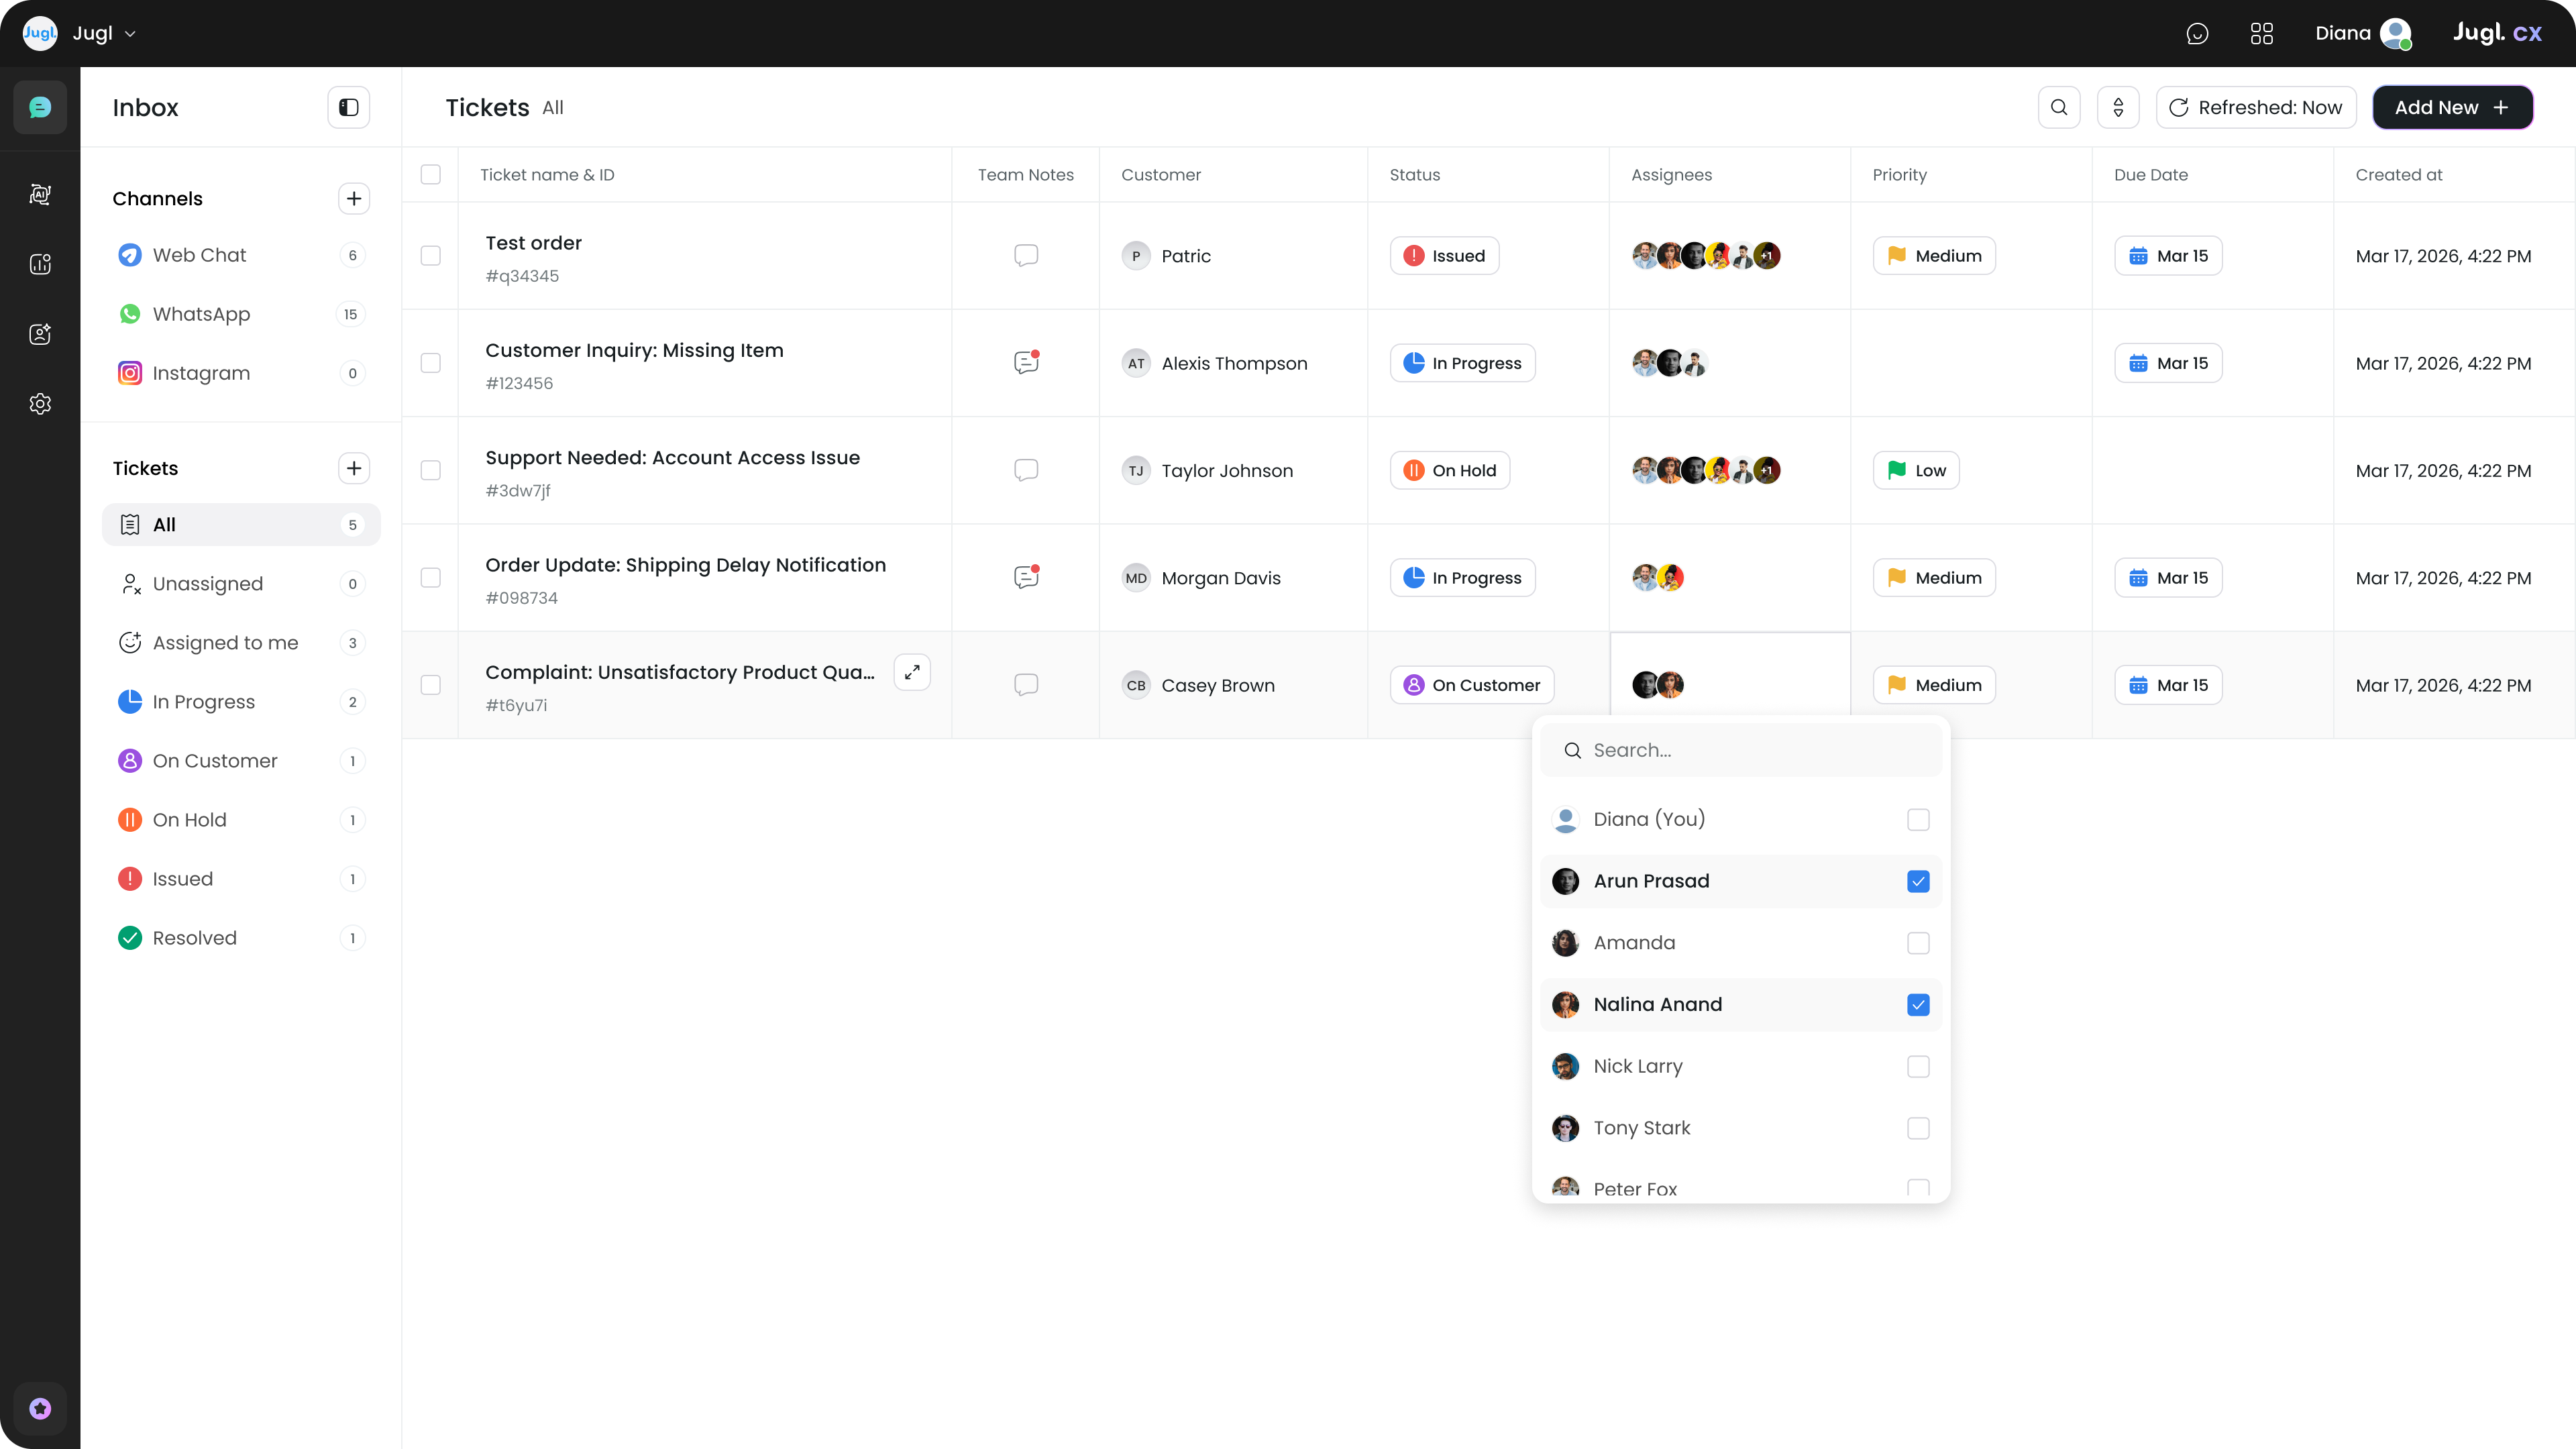Image resolution: width=2576 pixels, height=1449 pixels.
Task: Check Tony Stark as assignee
Action: click(1918, 1128)
